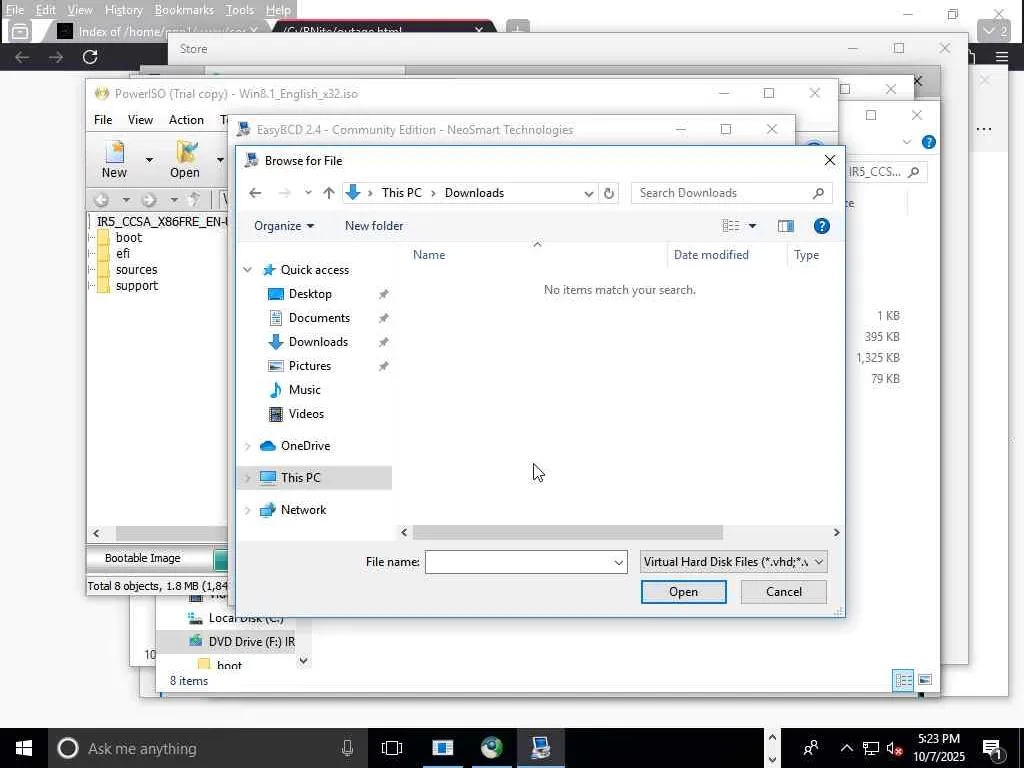
Task: Click the EasyBCD taskbar icon
Action: (x=541, y=748)
